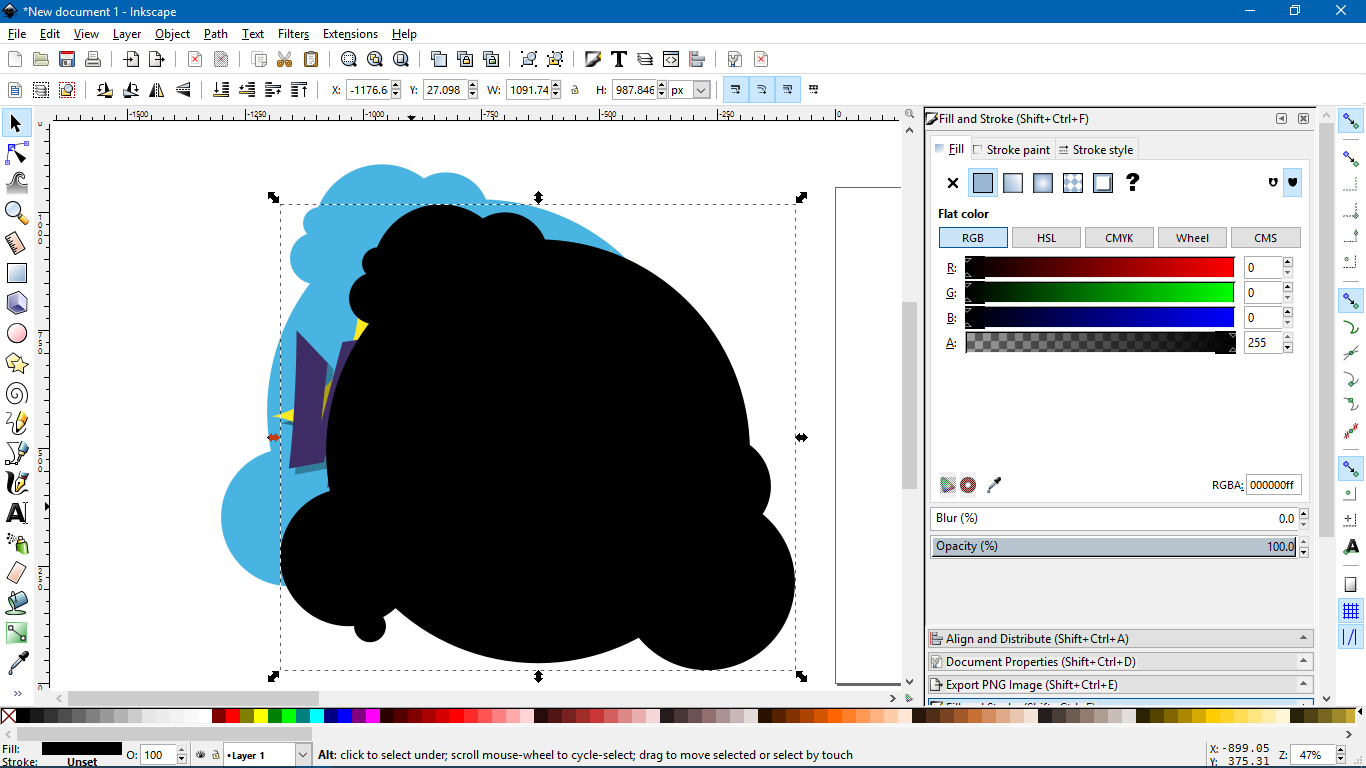Open the Filters menu
Screen dimensions: 1366x768
pos(292,33)
